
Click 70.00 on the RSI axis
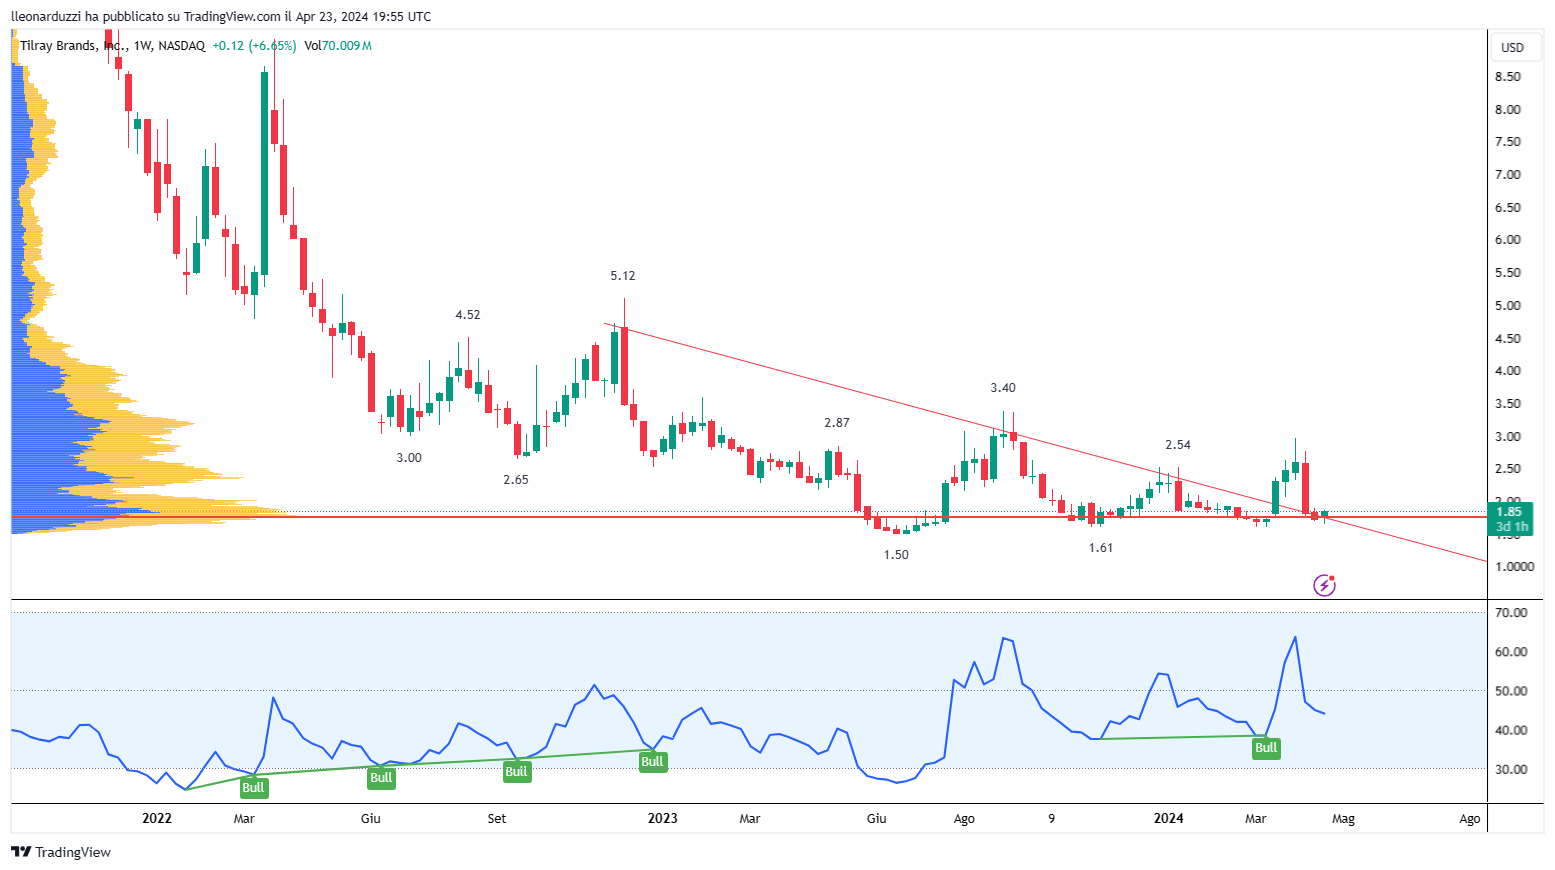click(1511, 613)
